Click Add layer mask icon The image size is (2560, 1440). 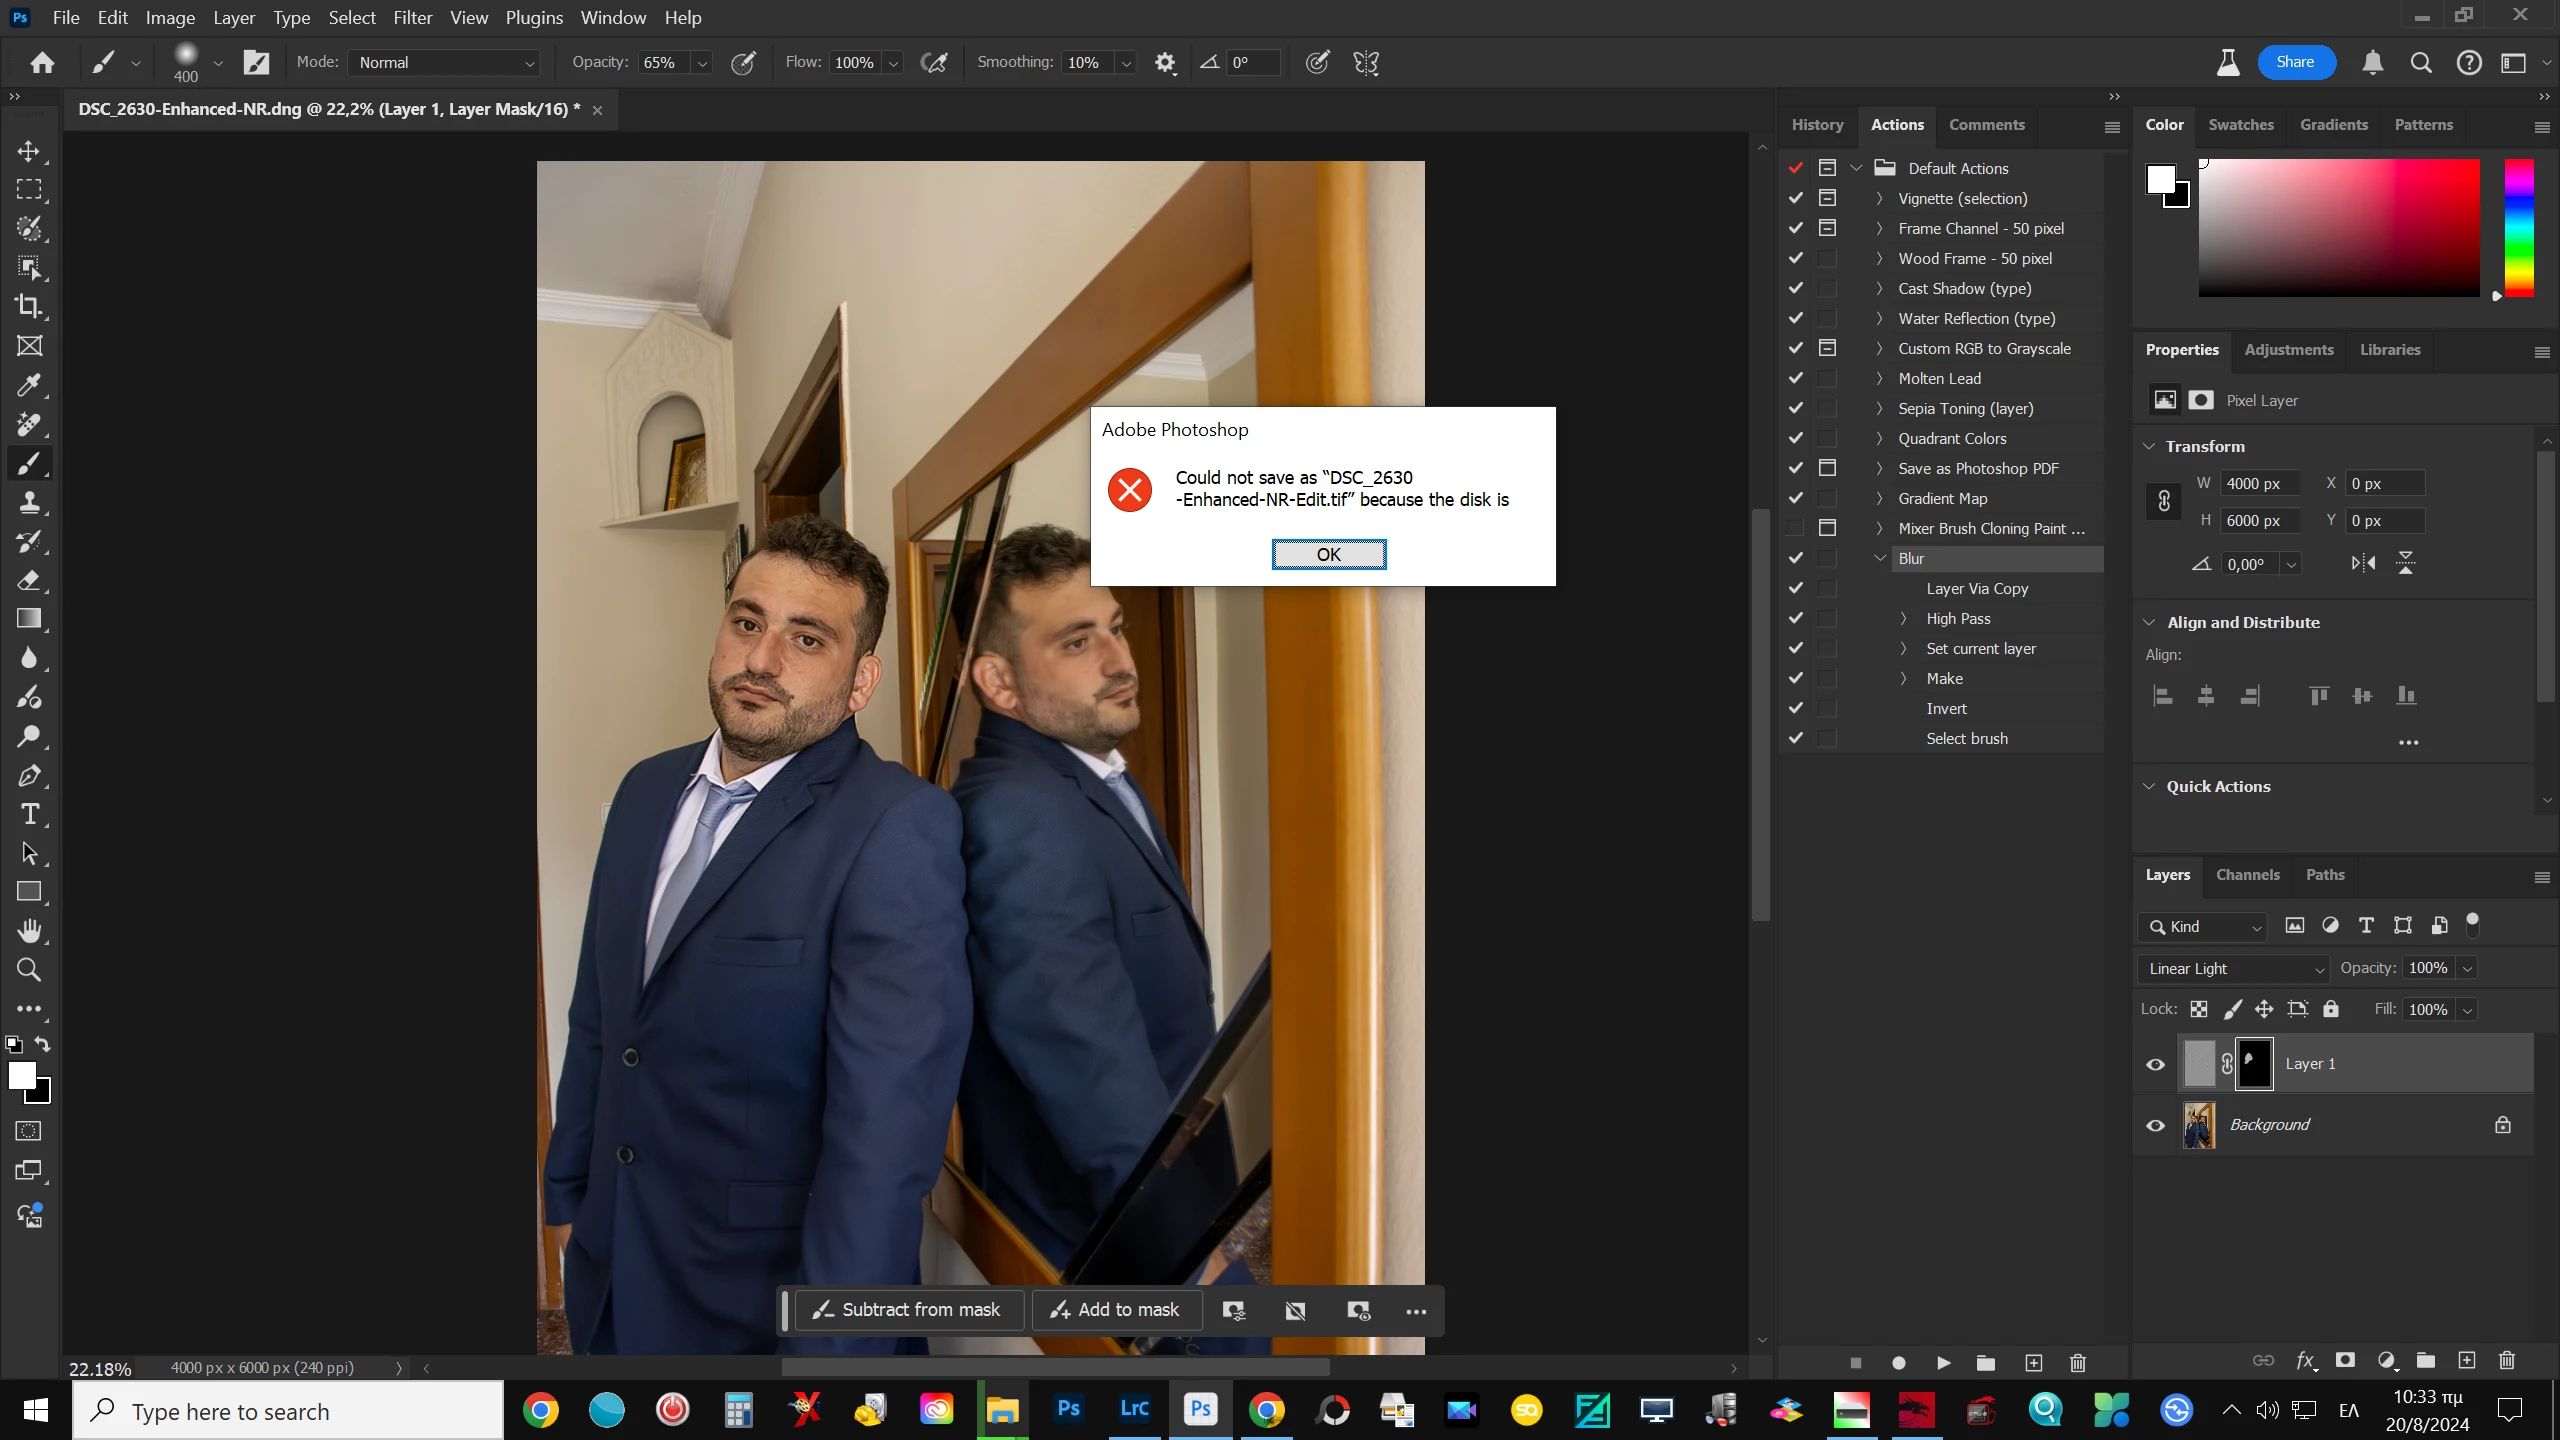tap(2345, 1360)
